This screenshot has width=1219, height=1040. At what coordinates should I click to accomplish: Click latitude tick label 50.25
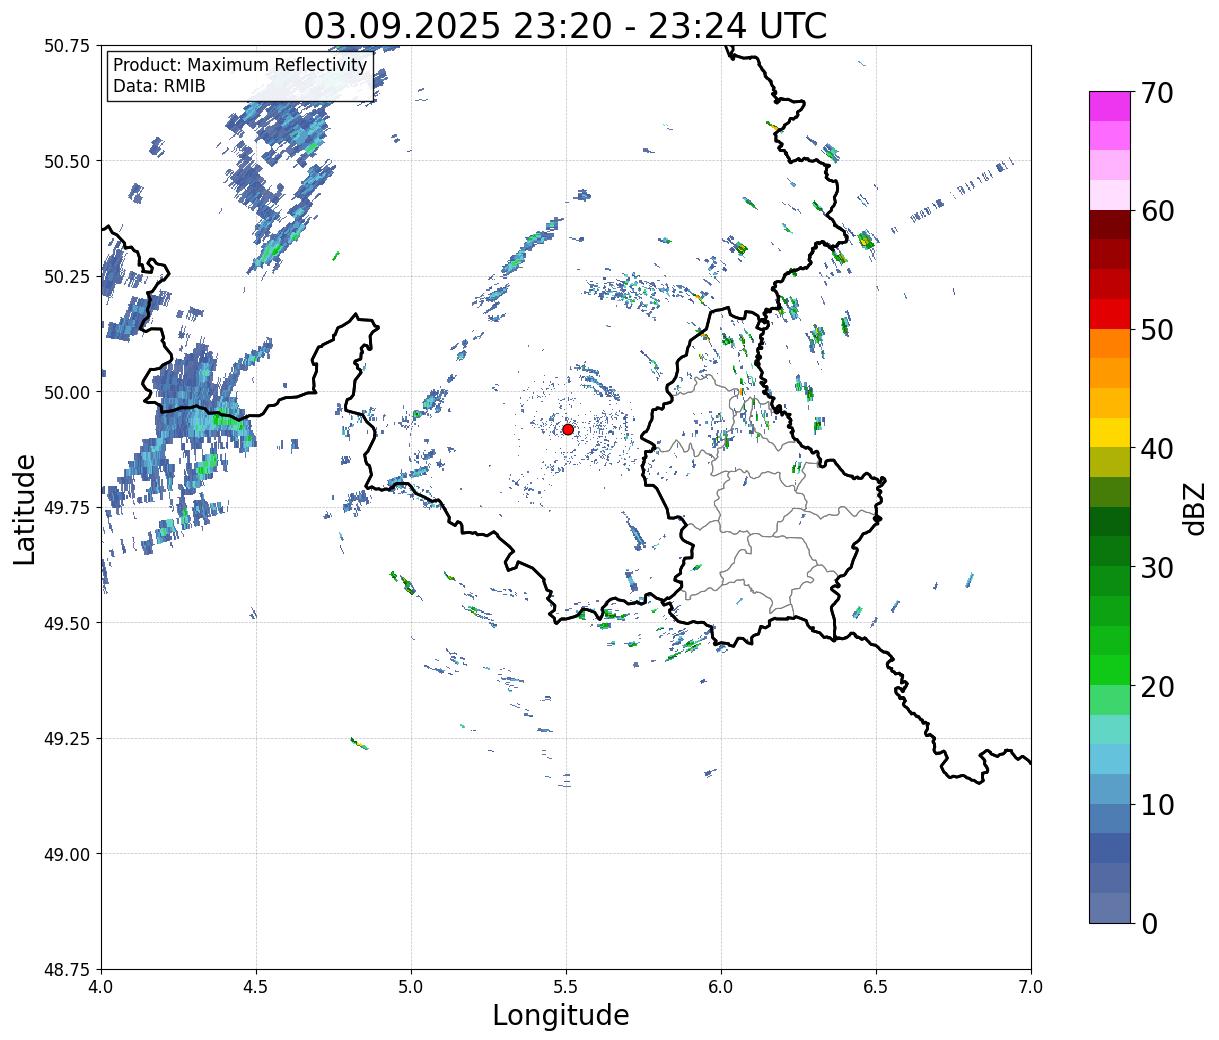click(67, 277)
